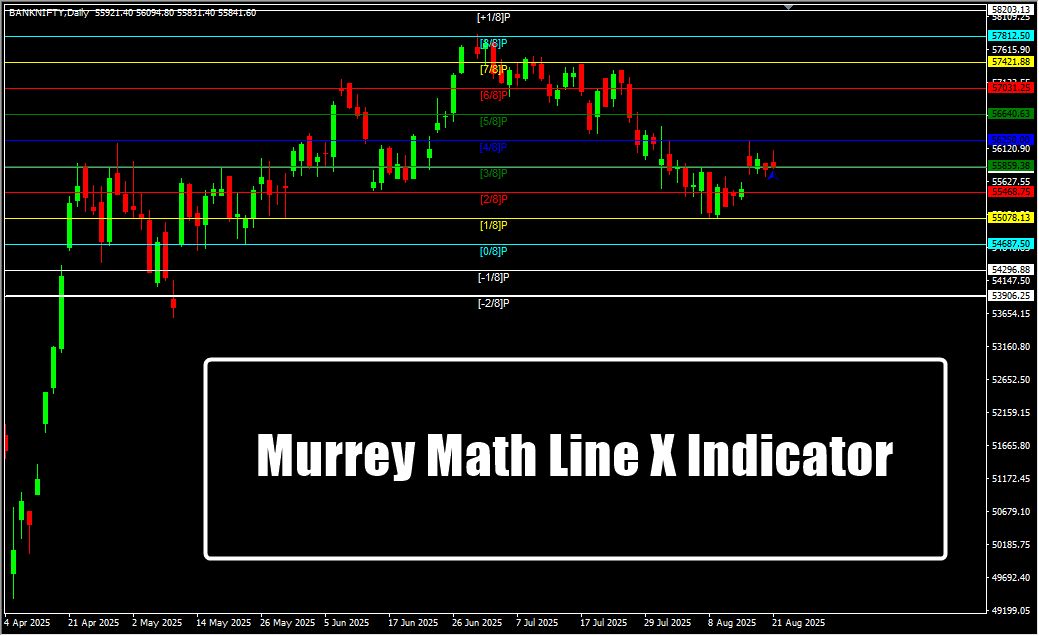Select the cyan 54687.50 price tag
This screenshot has height=636, width=1039.
tap(1010, 244)
